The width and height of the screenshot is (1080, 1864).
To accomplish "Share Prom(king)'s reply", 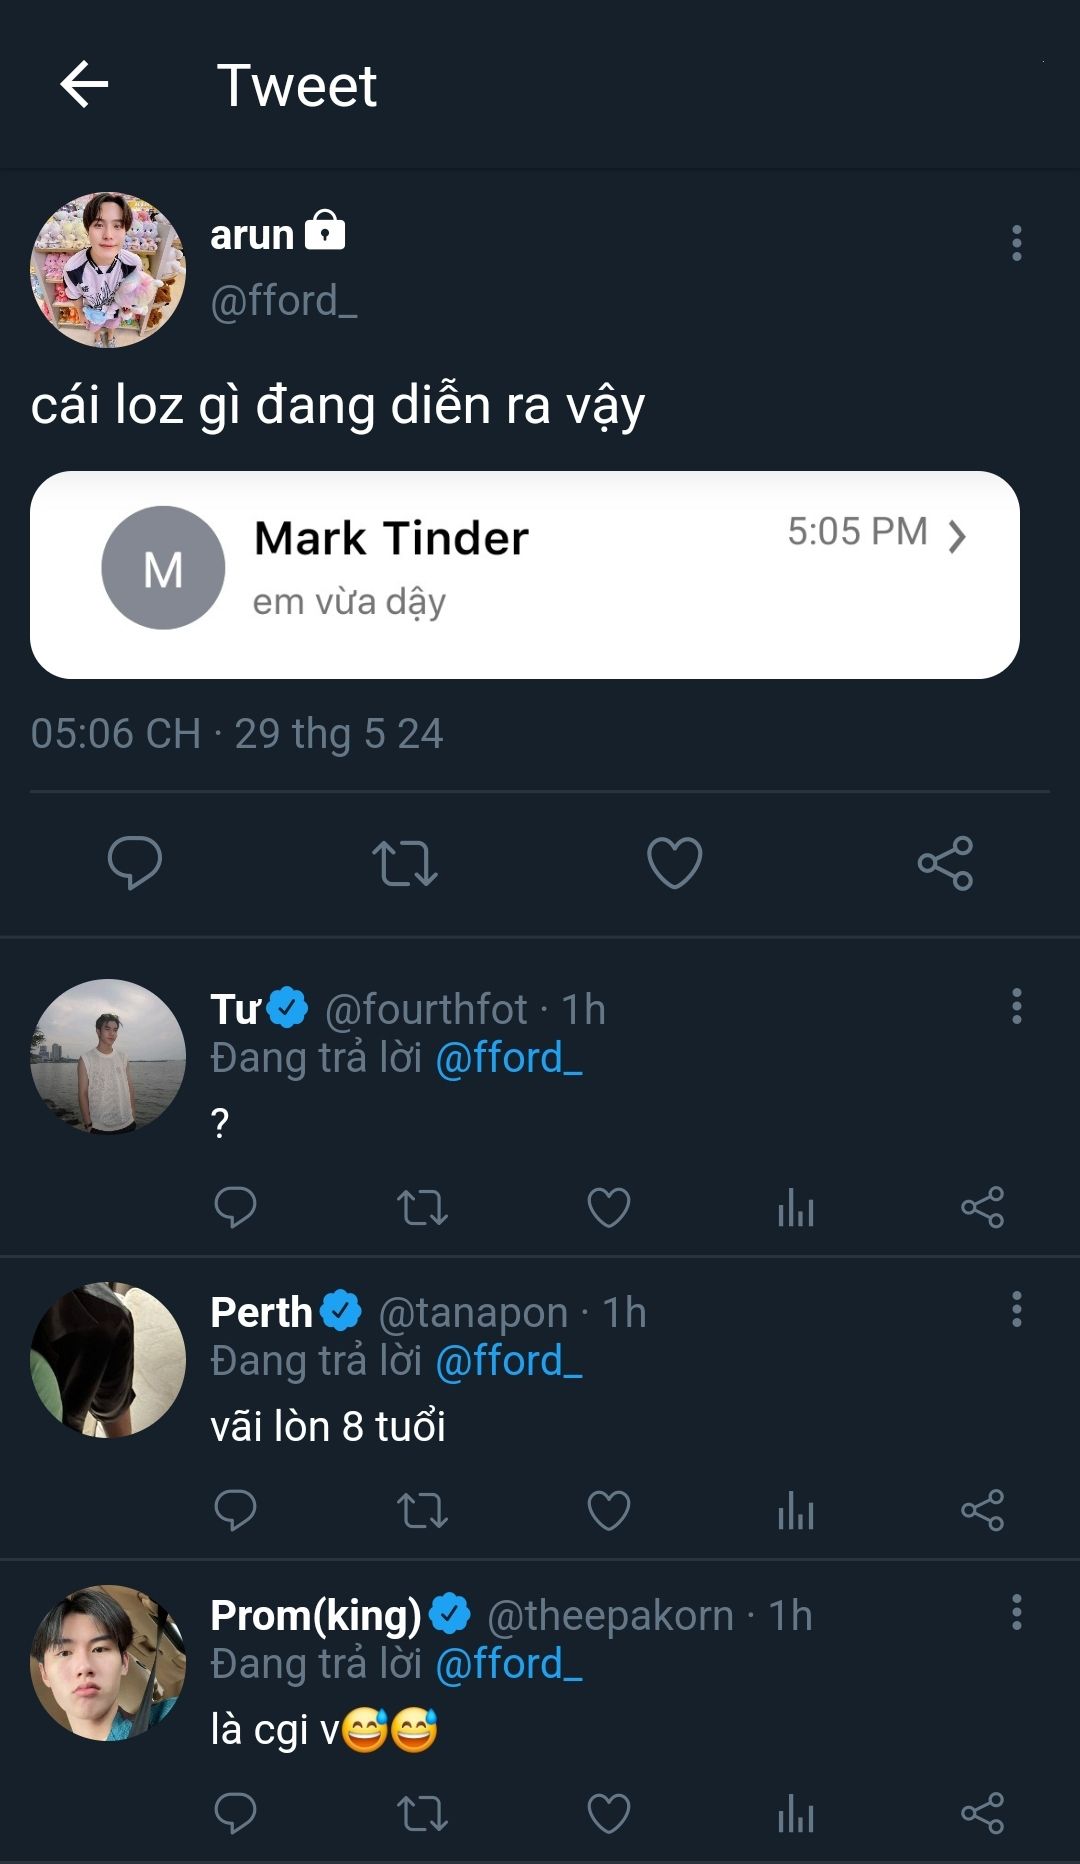I will [982, 1814].
